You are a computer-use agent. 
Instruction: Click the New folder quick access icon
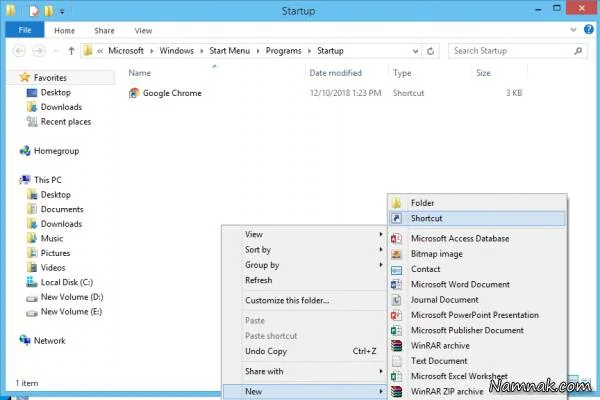pos(49,11)
